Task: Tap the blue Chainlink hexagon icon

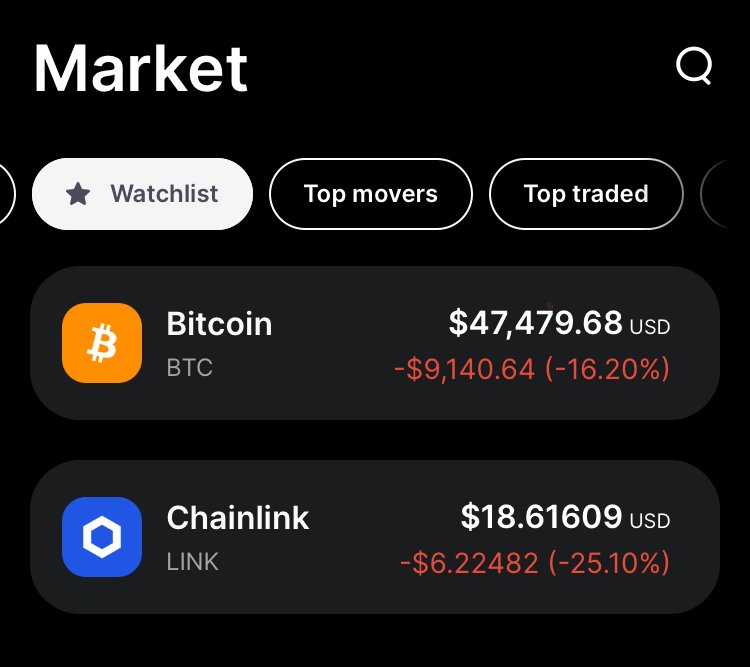Action: click(x=102, y=536)
